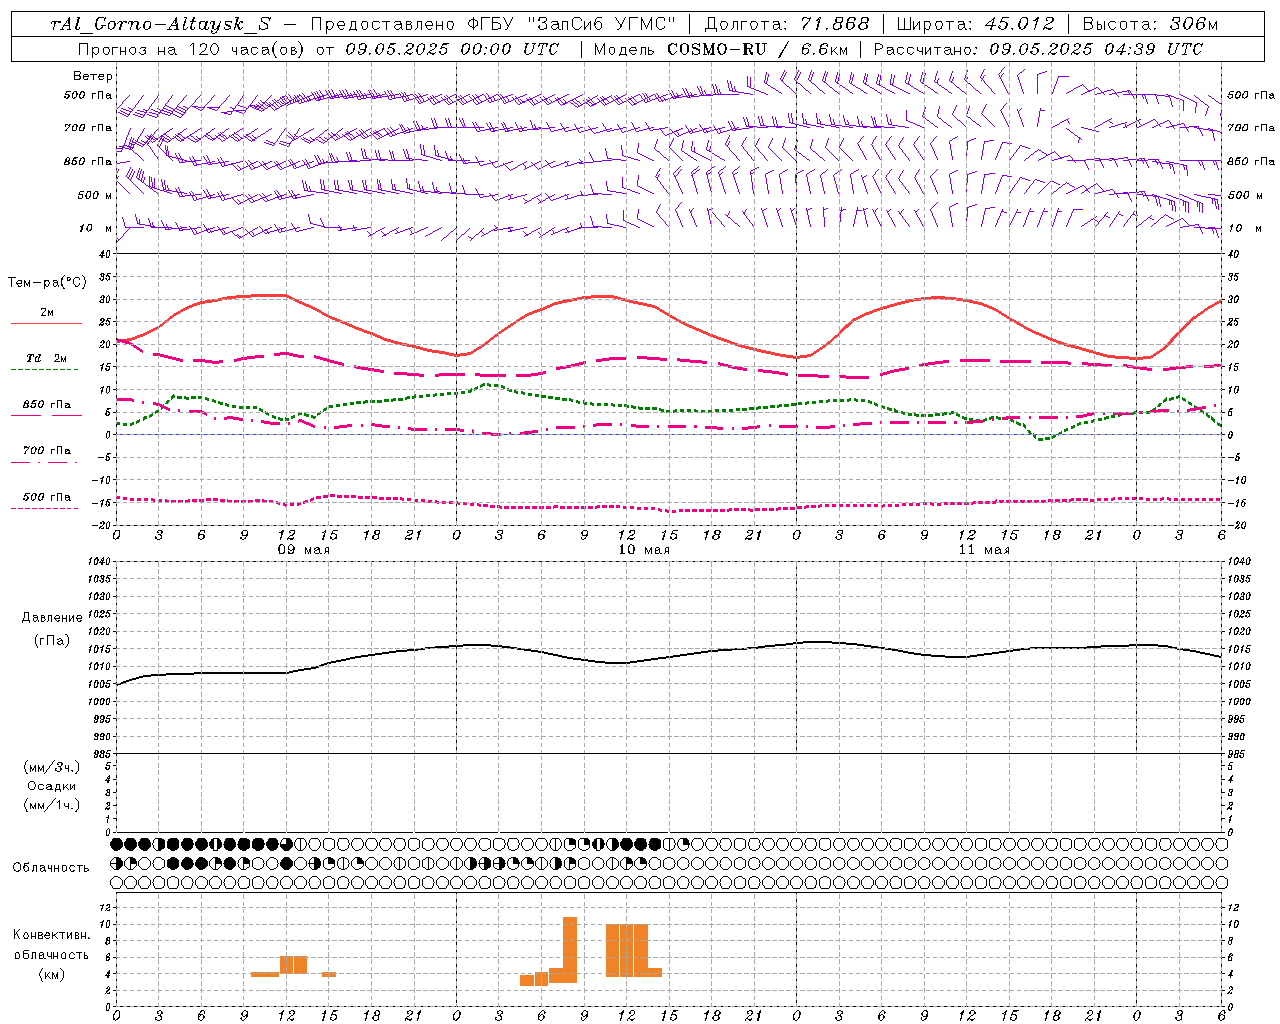Click the date label 10 мая
This screenshot has width=1280, height=1024.
tap(644, 550)
